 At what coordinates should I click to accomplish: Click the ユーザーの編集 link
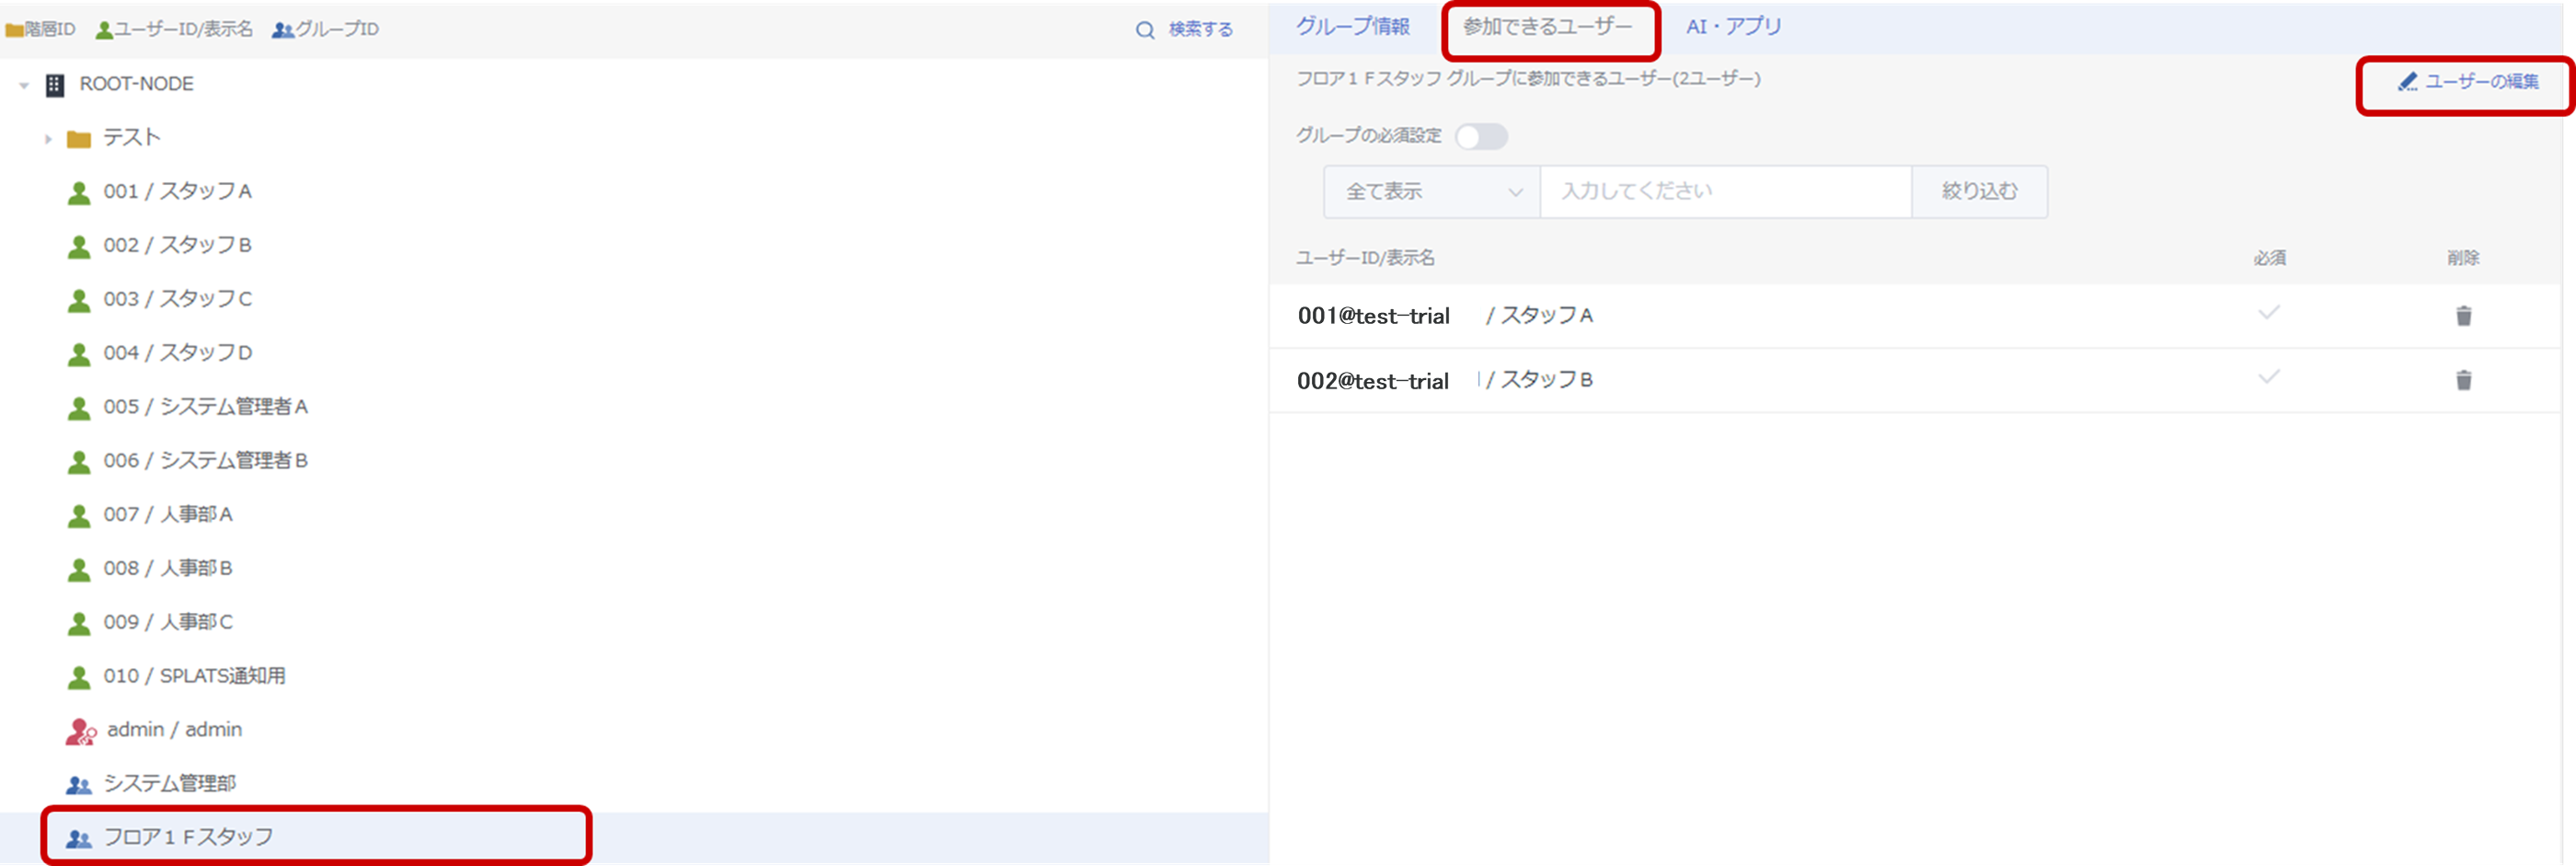[2468, 82]
